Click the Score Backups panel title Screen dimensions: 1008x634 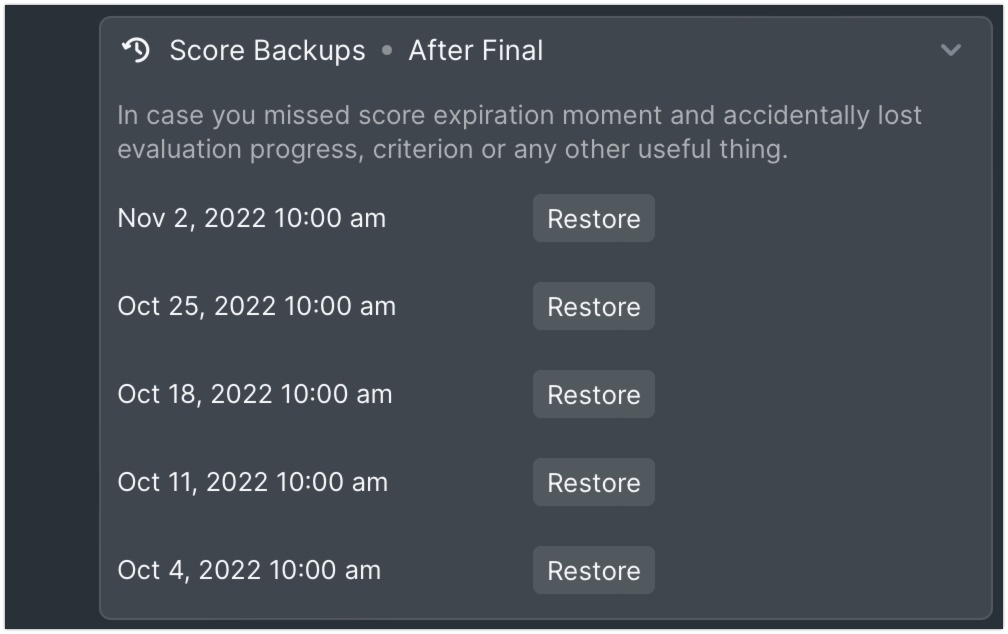[267, 51]
